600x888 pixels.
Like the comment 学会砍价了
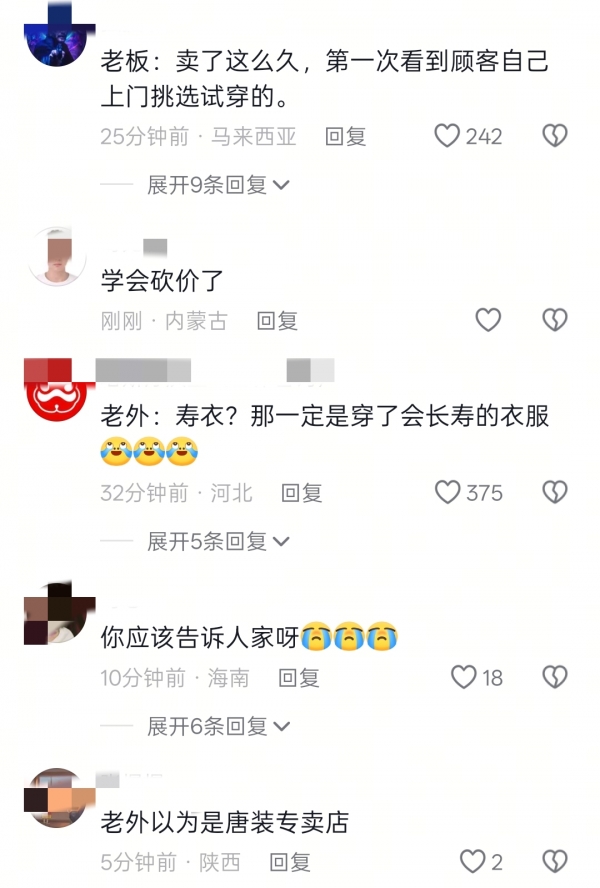(x=488, y=321)
